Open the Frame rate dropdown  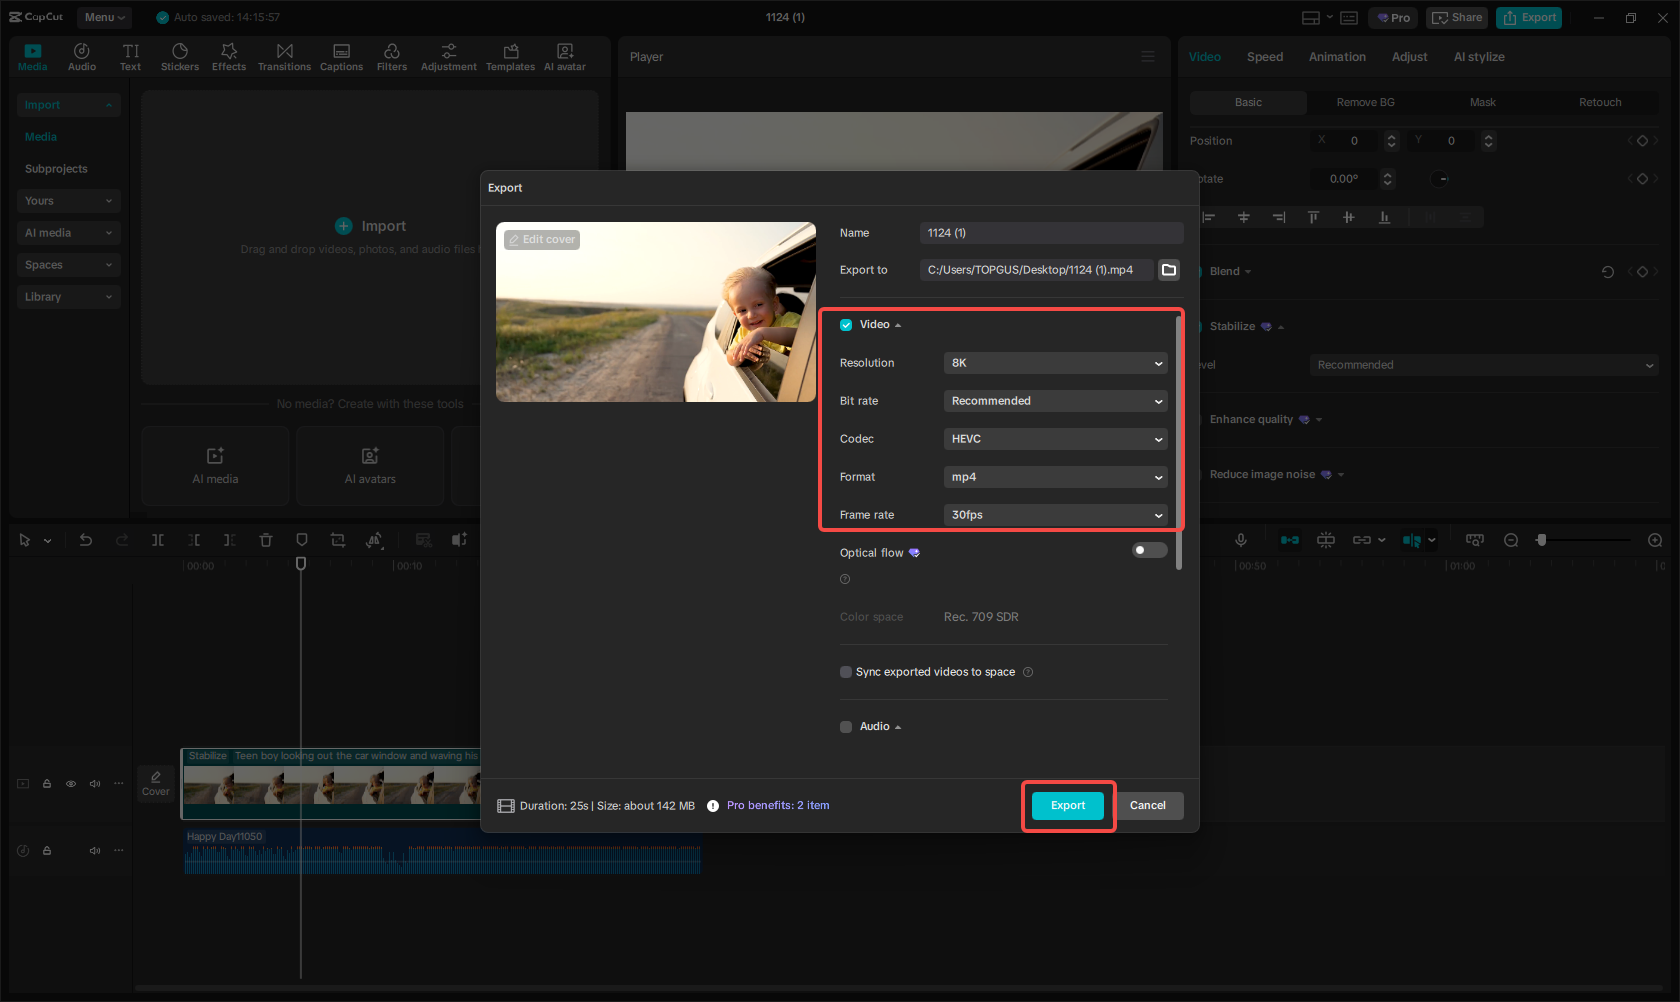[x=1055, y=514]
